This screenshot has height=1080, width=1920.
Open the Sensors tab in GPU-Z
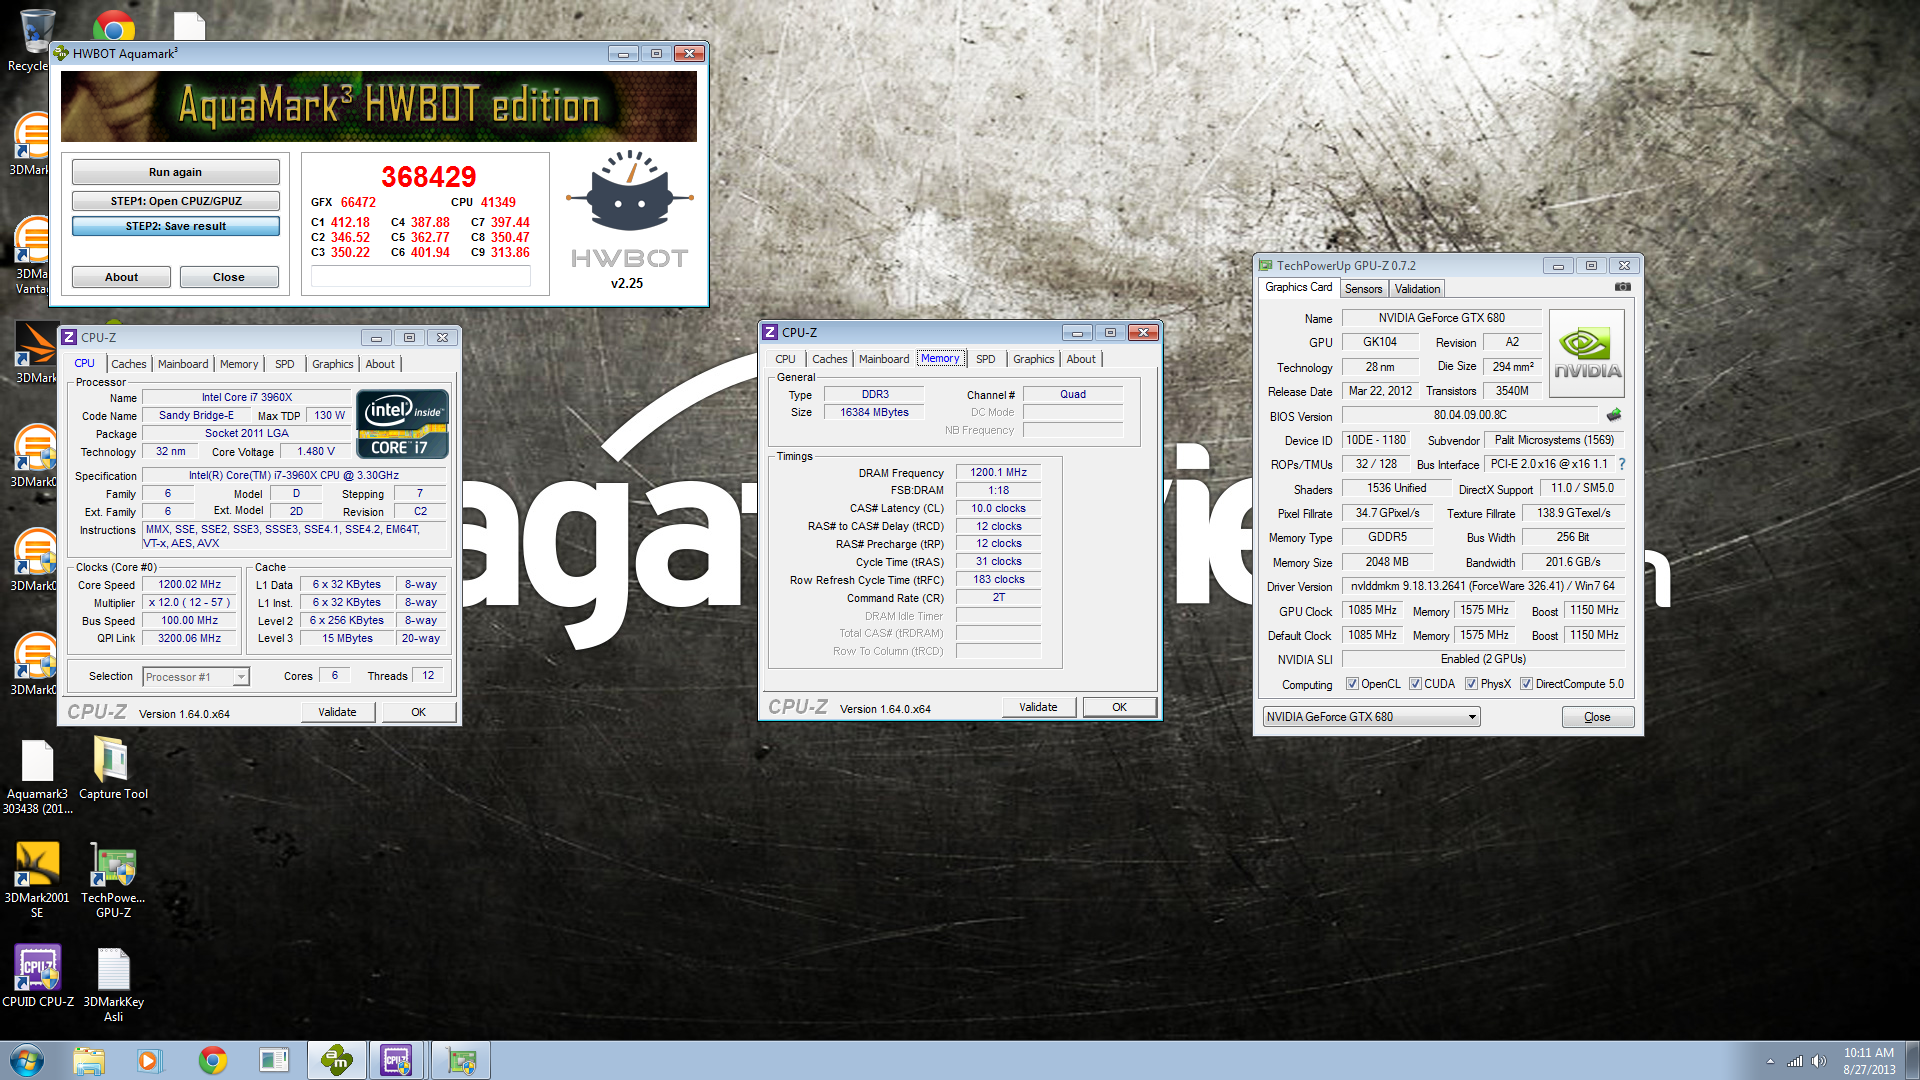click(1363, 289)
